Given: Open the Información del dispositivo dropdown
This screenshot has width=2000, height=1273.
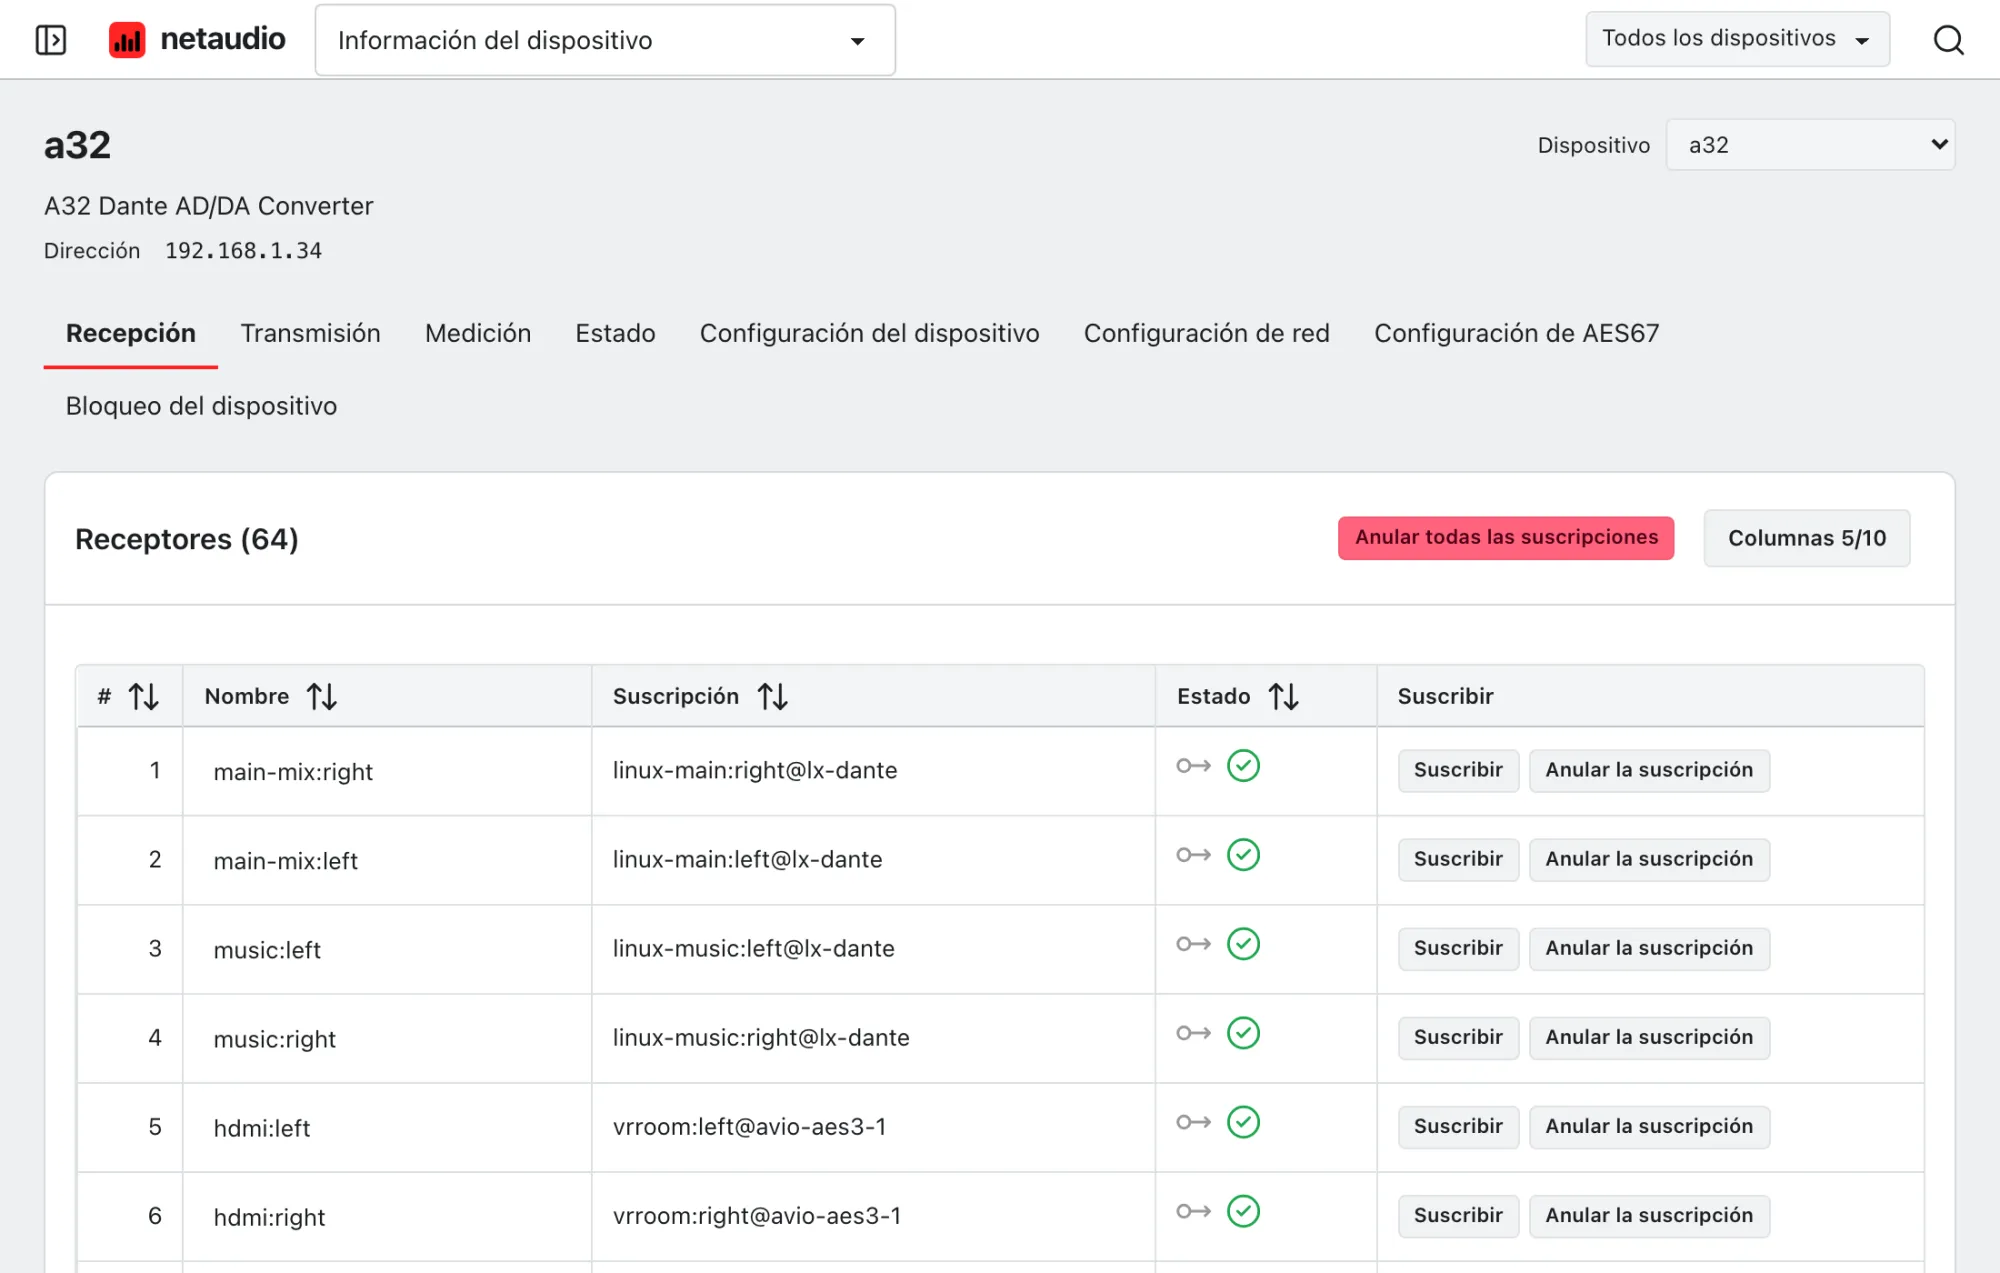Looking at the screenshot, I should [x=605, y=40].
